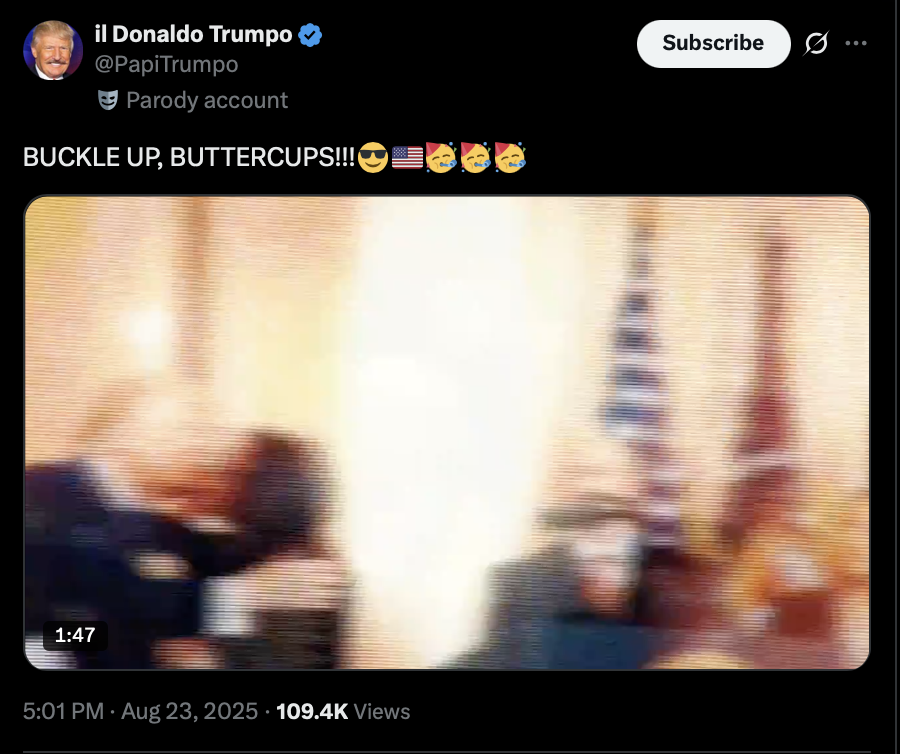Click the Parody account label
This screenshot has height=754, width=900.
(207, 100)
